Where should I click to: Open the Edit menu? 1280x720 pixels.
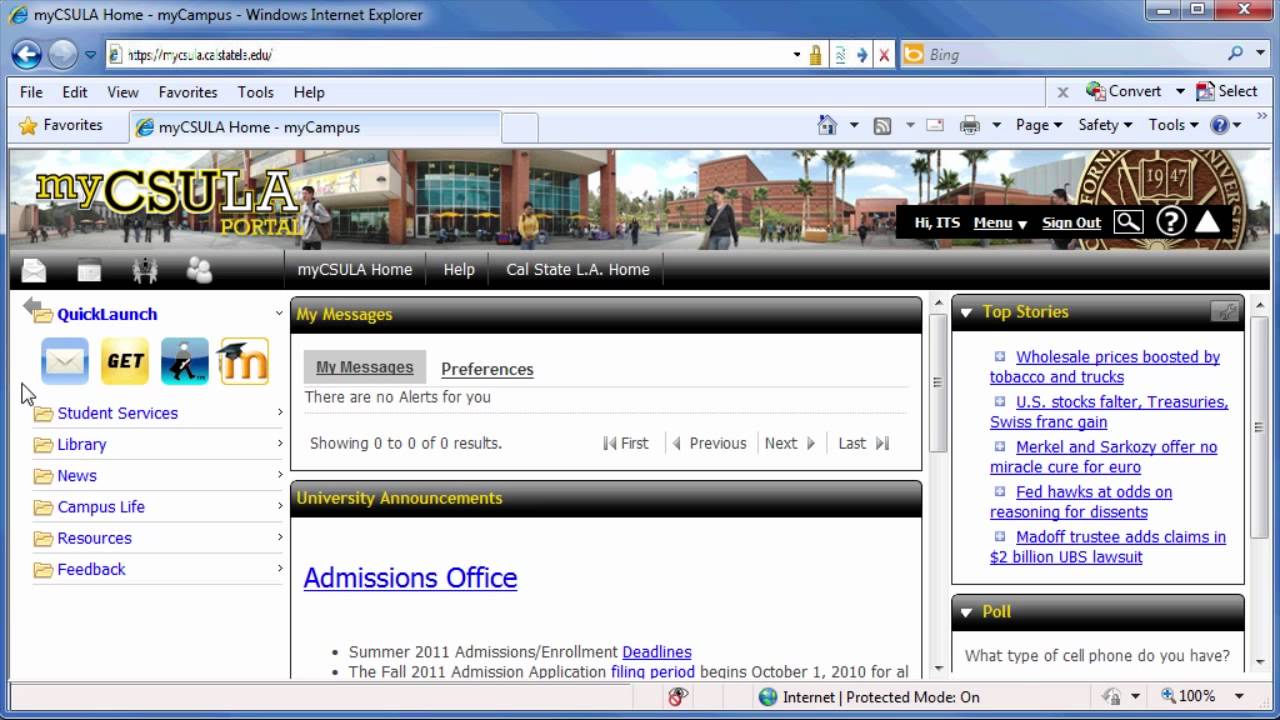tap(75, 92)
